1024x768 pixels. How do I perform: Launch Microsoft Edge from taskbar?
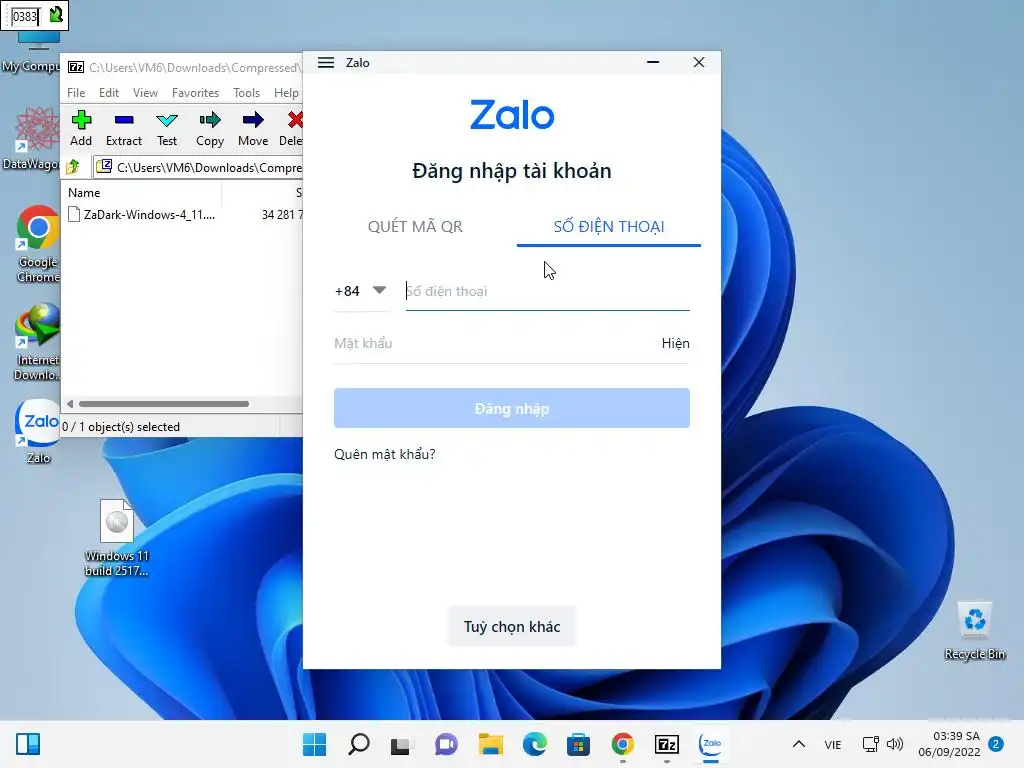pyautogui.click(x=534, y=744)
